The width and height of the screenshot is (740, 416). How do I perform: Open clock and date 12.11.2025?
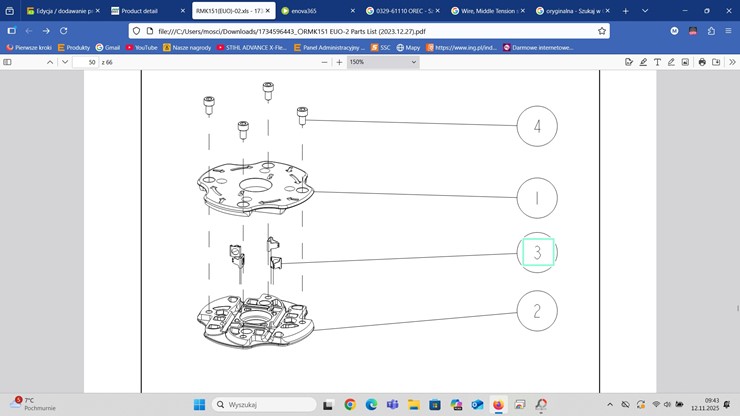point(705,404)
